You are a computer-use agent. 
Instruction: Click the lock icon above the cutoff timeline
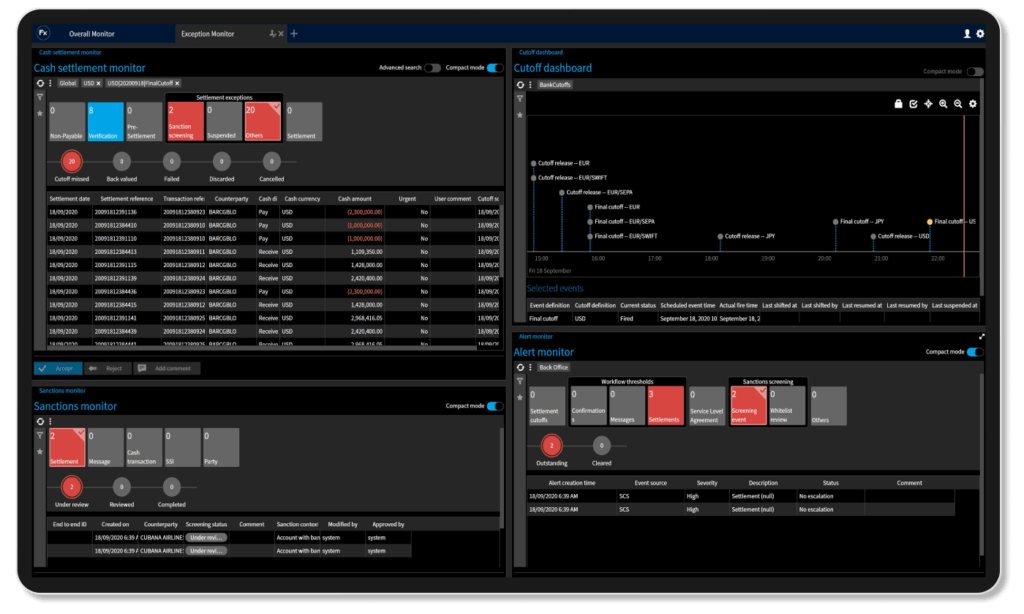coord(898,105)
